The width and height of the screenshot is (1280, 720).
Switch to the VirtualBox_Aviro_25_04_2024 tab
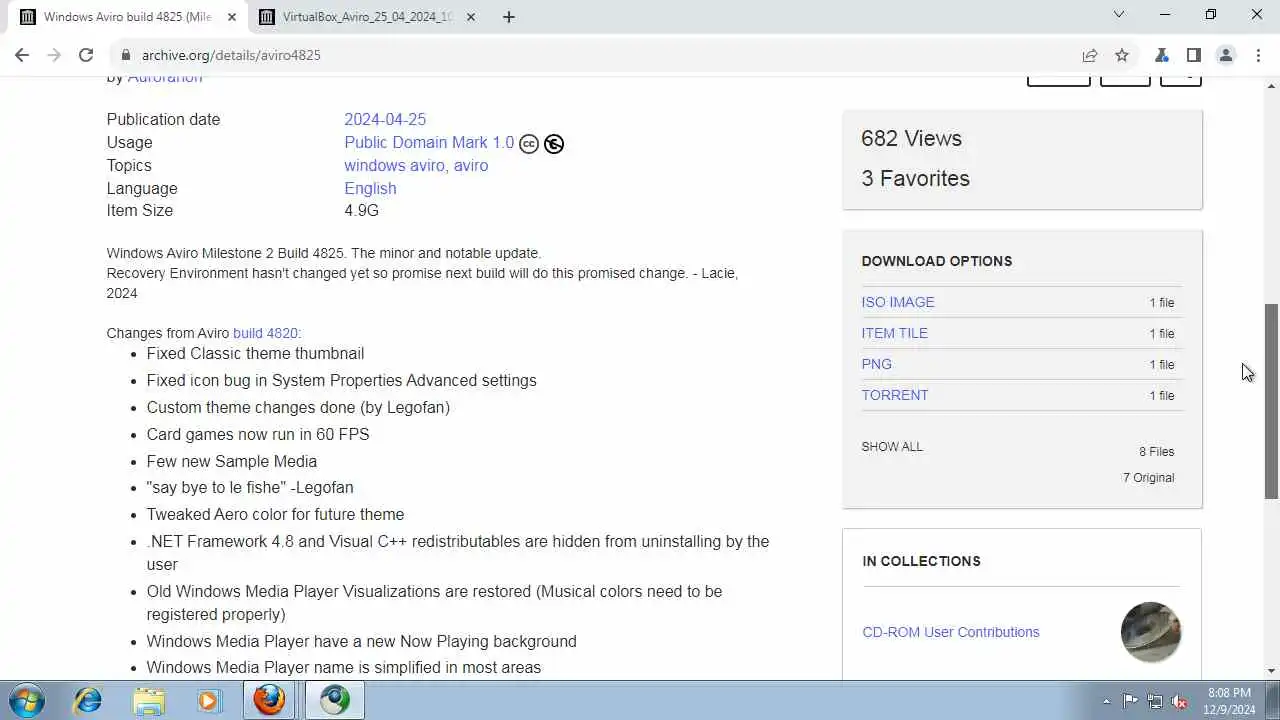click(x=368, y=17)
